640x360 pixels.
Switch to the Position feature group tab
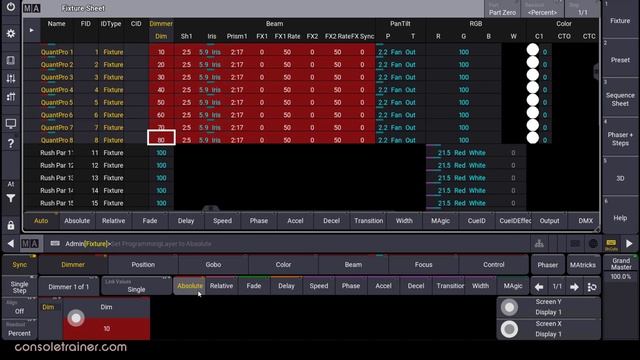[143, 264]
